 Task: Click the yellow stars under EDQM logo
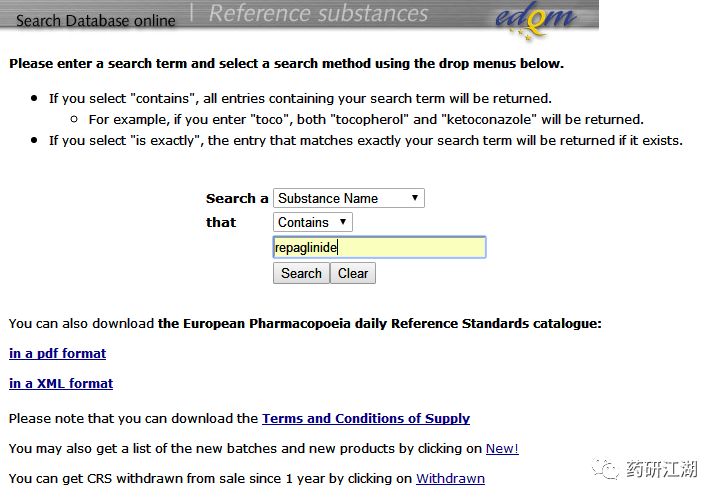tap(524, 34)
